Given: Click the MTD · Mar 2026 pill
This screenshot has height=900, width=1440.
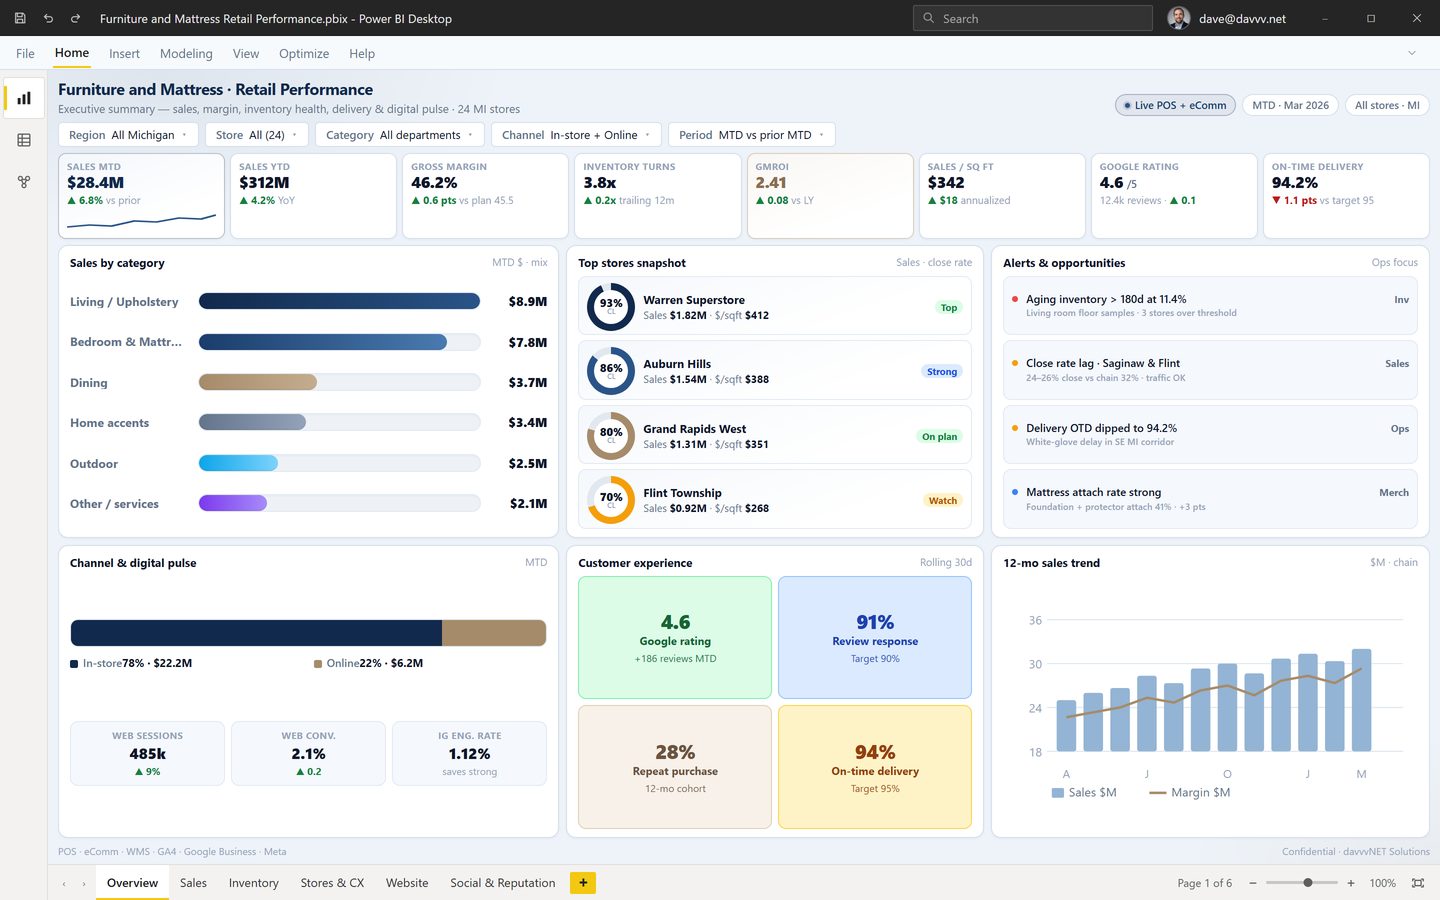Looking at the screenshot, I should (x=1290, y=105).
